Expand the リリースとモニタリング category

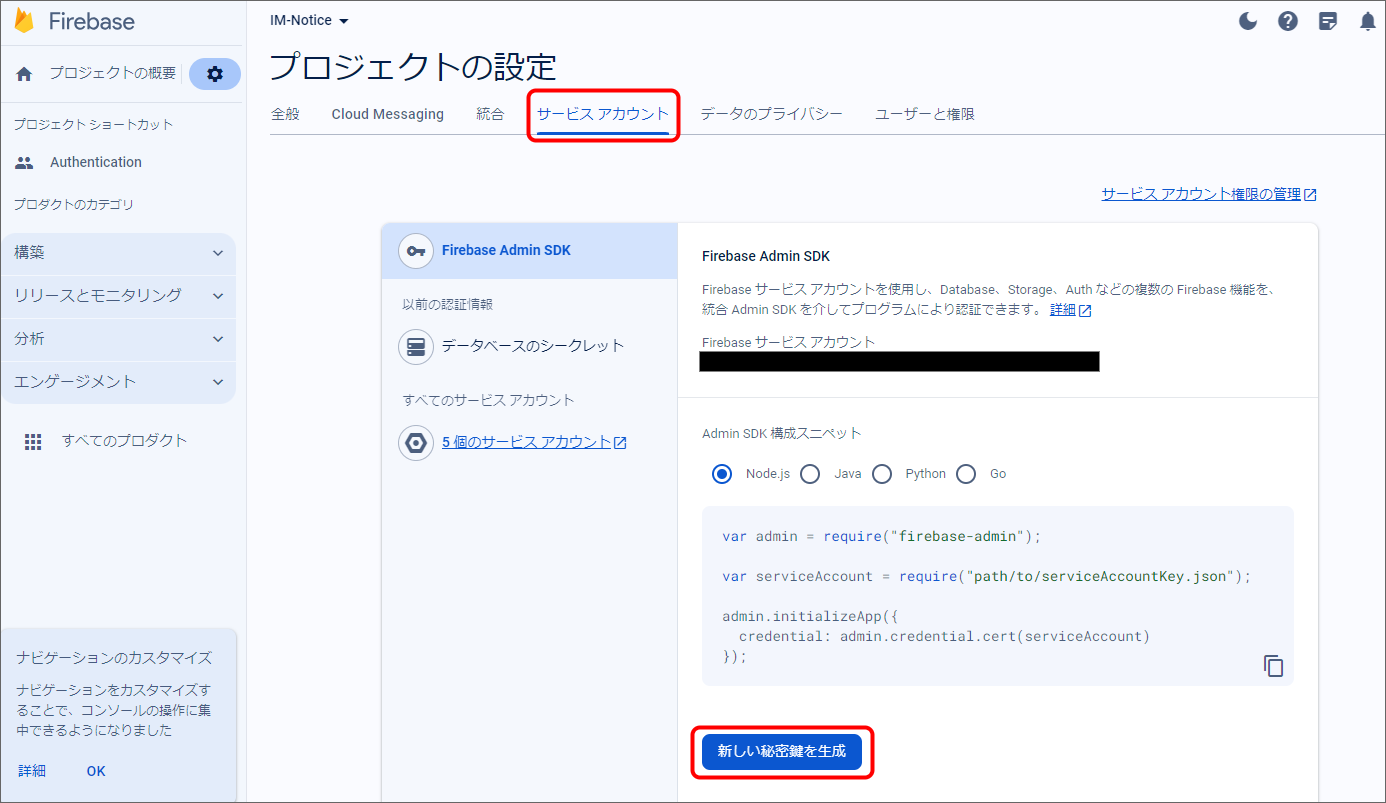[118, 296]
